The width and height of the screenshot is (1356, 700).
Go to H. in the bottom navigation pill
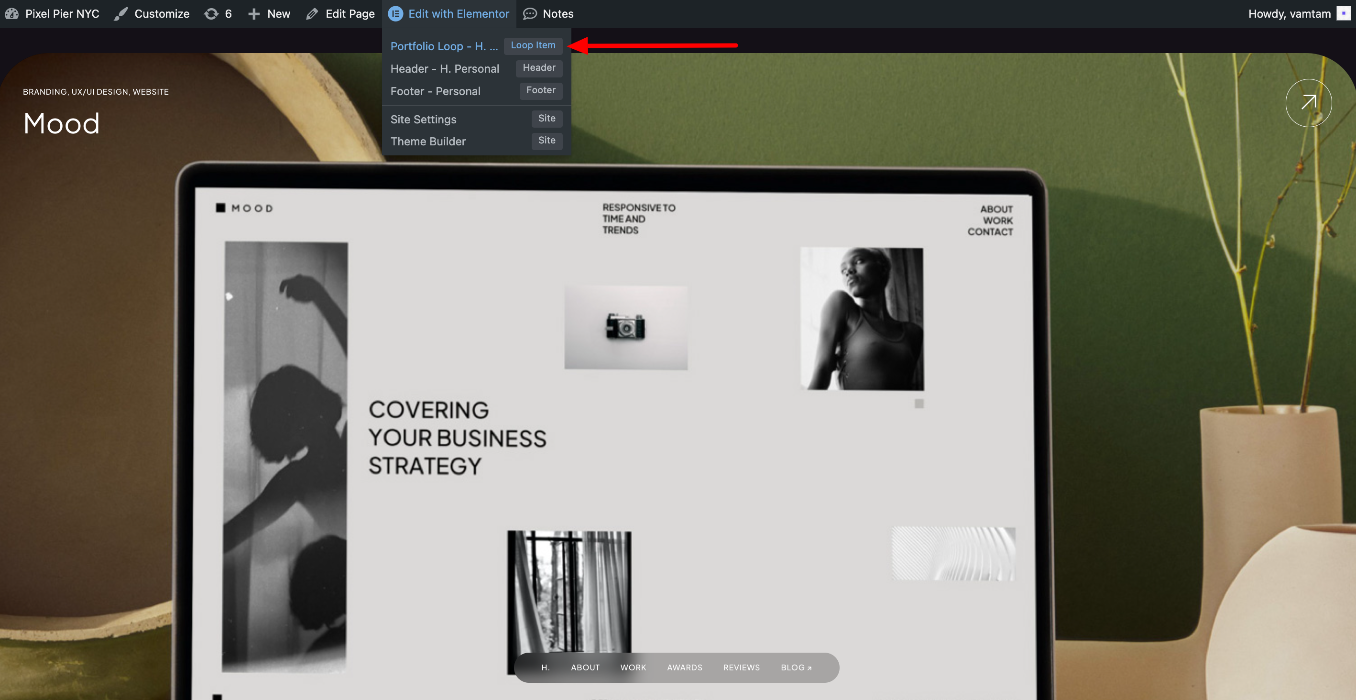pos(545,668)
